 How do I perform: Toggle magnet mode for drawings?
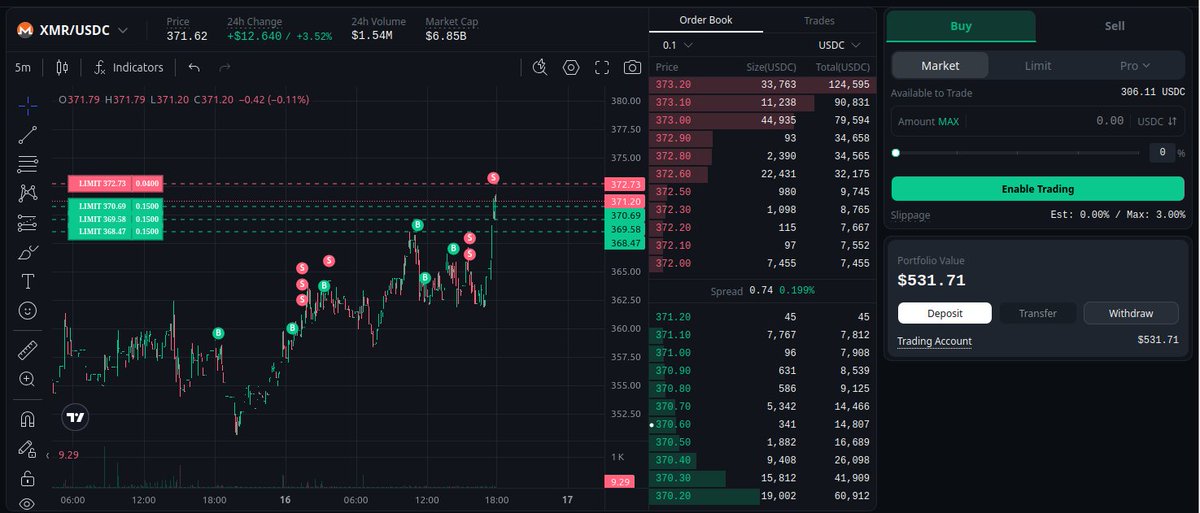28,419
